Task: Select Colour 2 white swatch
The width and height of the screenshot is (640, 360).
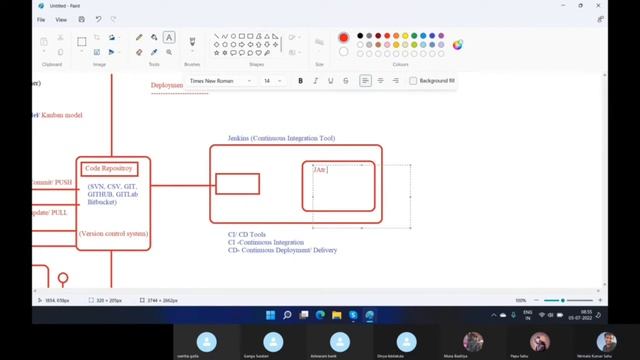Action: tap(344, 51)
